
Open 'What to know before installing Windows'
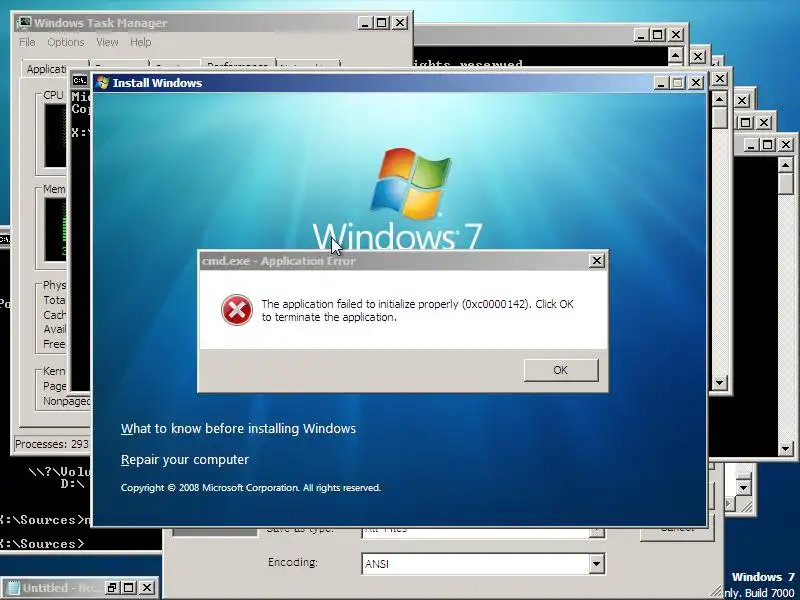coord(238,429)
